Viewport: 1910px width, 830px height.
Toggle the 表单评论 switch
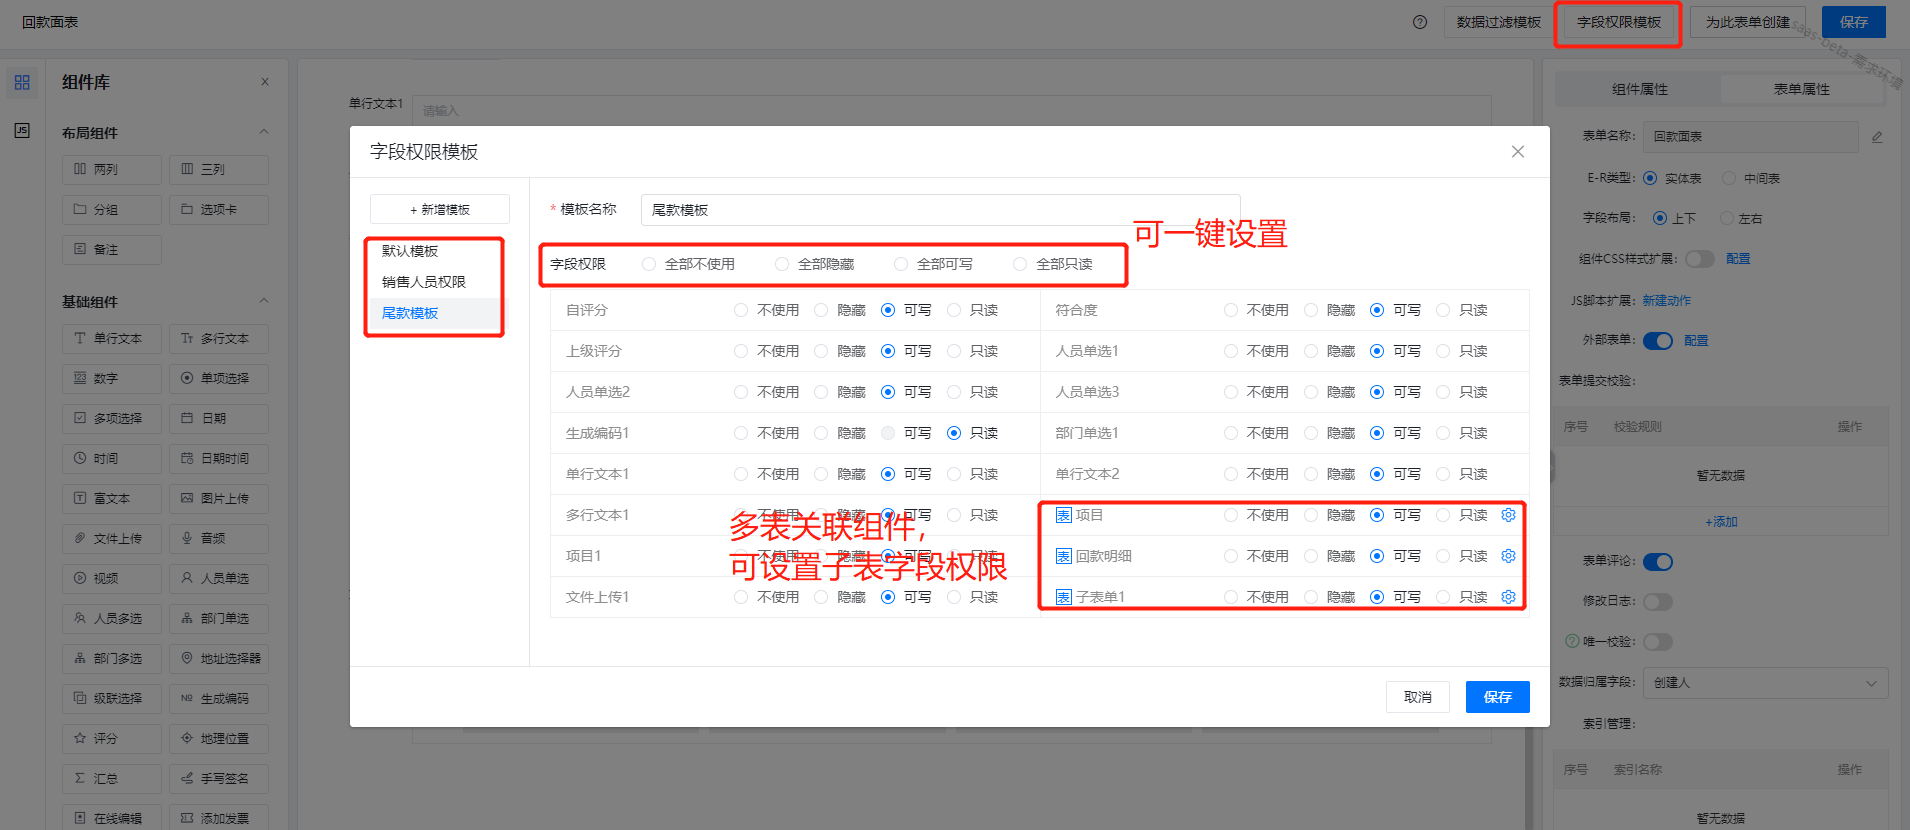1658,562
